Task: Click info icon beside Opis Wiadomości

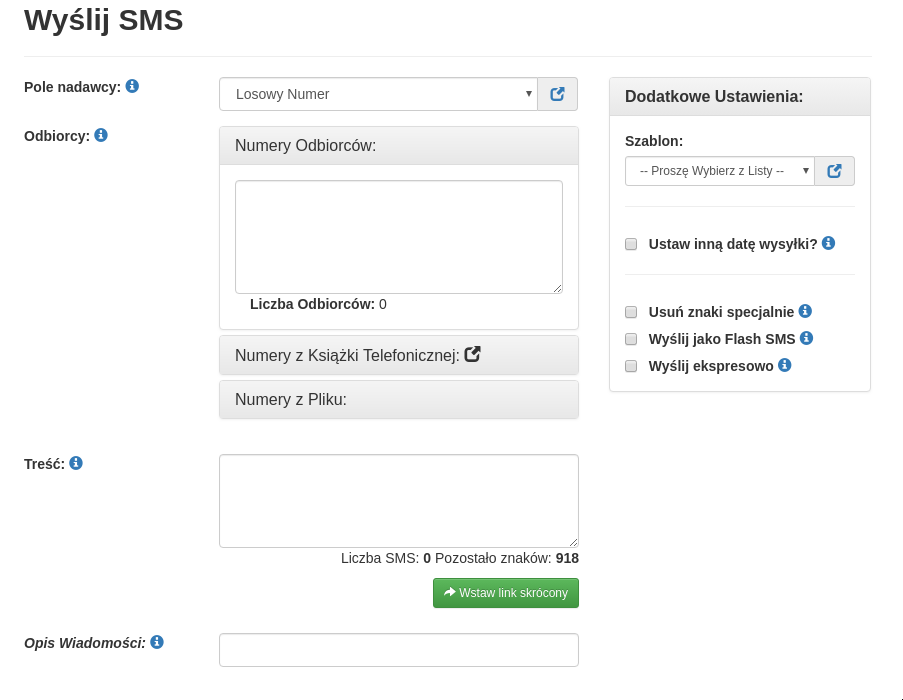Action: pyautogui.click(x=157, y=642)
